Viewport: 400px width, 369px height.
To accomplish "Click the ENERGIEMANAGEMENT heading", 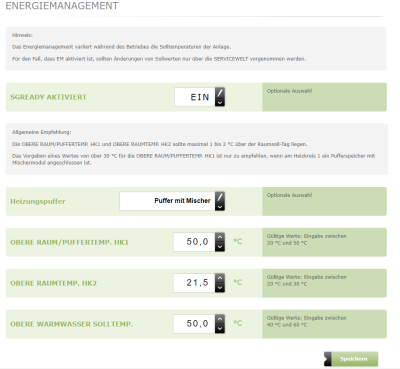I will coord(62,6).
